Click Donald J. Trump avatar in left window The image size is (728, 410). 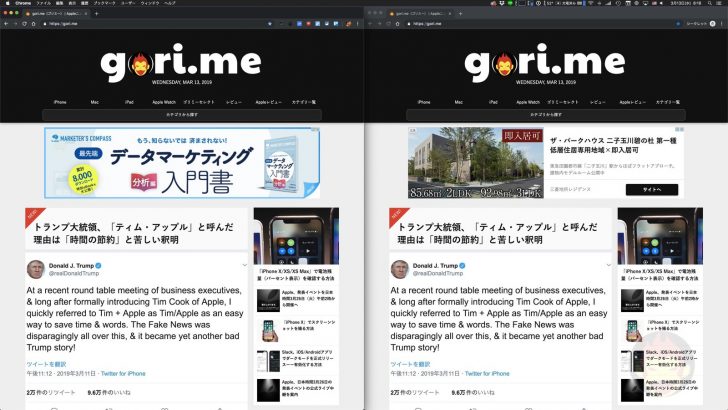pyautogui.click(x=36, y=269)
